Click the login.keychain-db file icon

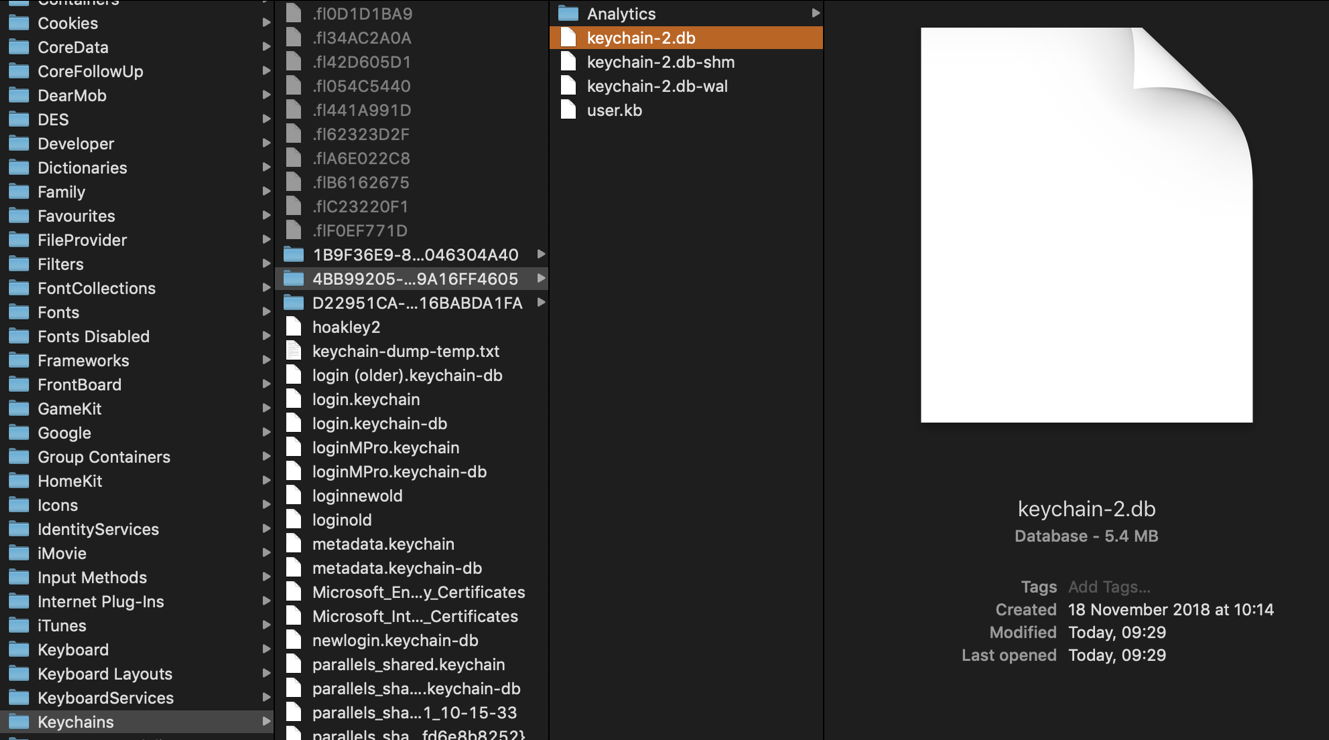point(293,423)
